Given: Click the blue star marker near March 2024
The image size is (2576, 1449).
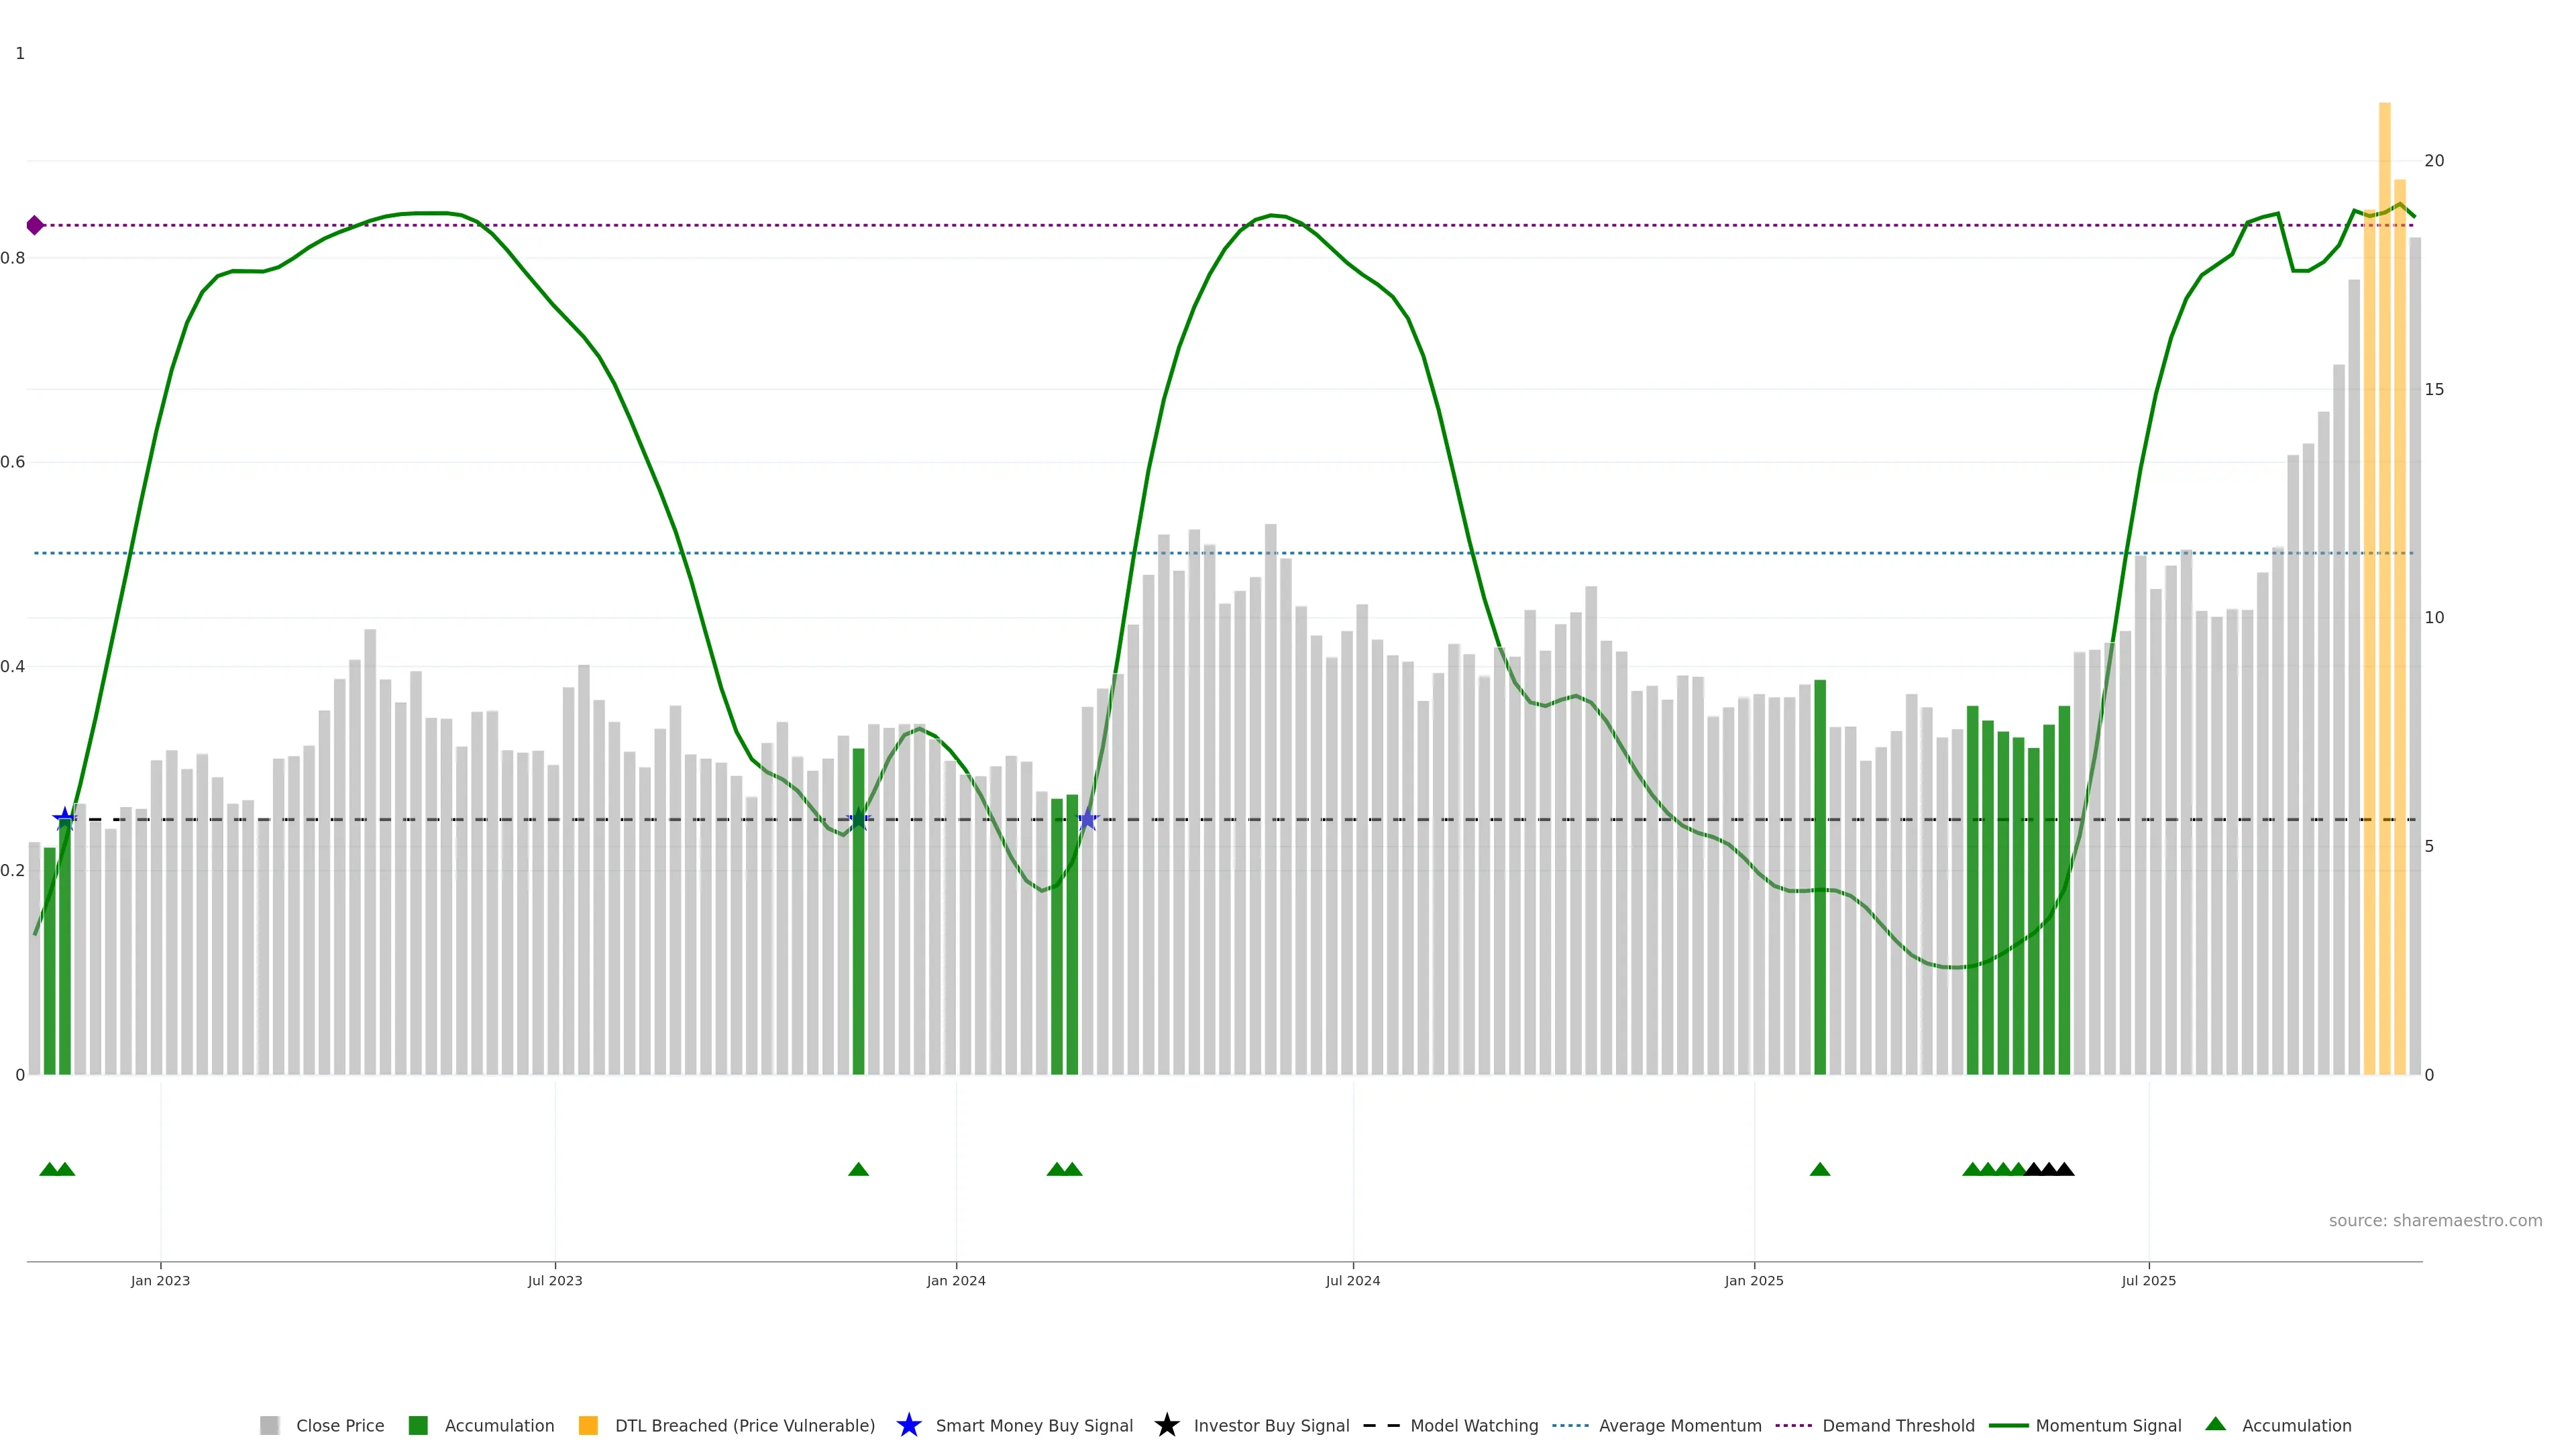Looking at the screenshot, I should [1088, 820].
